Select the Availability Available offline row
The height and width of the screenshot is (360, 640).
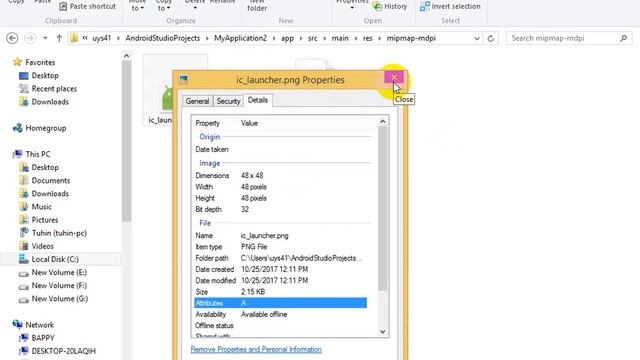281,314
